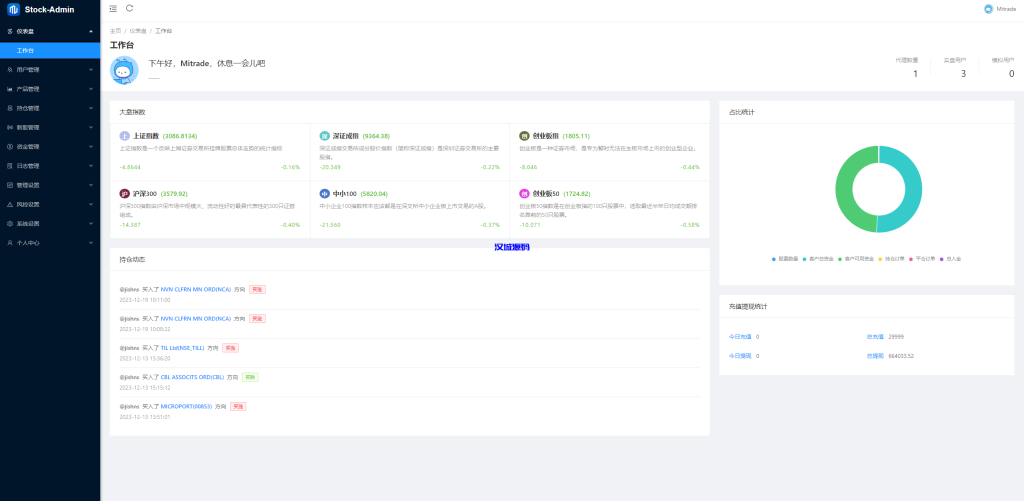This screenshot has width=1024, height=501.
Task: Open the 个人中心 sidebar menu
Action: (29, 242)
